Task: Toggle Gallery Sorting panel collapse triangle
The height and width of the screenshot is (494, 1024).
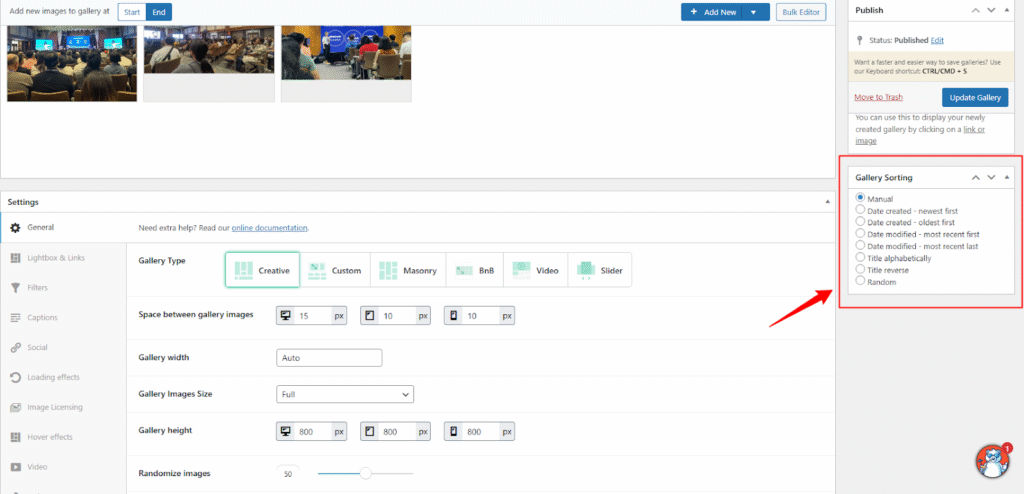Action: [1006, 177]
